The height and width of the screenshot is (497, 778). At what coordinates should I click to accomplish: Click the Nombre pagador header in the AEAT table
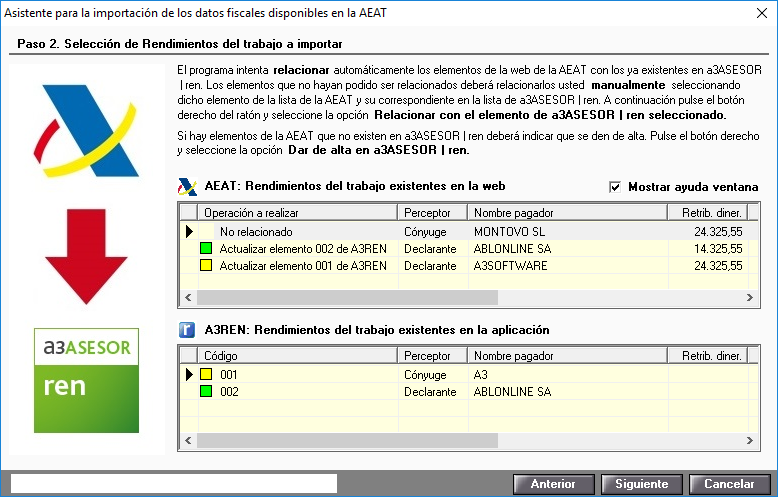pyautogui.click(x=568, y=213)
